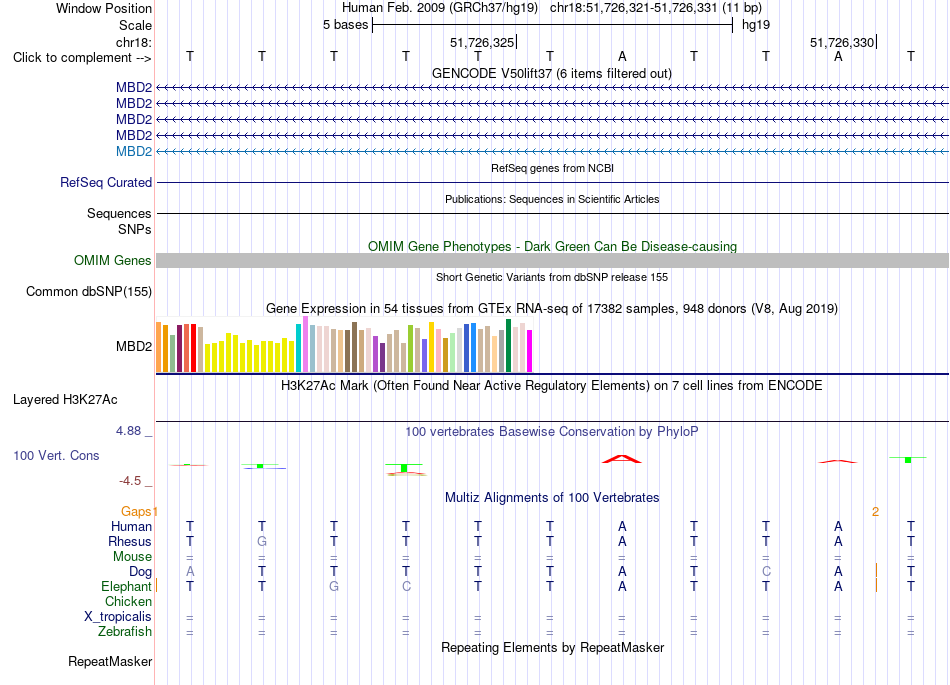Click the 'Click to complement -->' label
This screenshot has height=685, width=950.
(82, 58)
